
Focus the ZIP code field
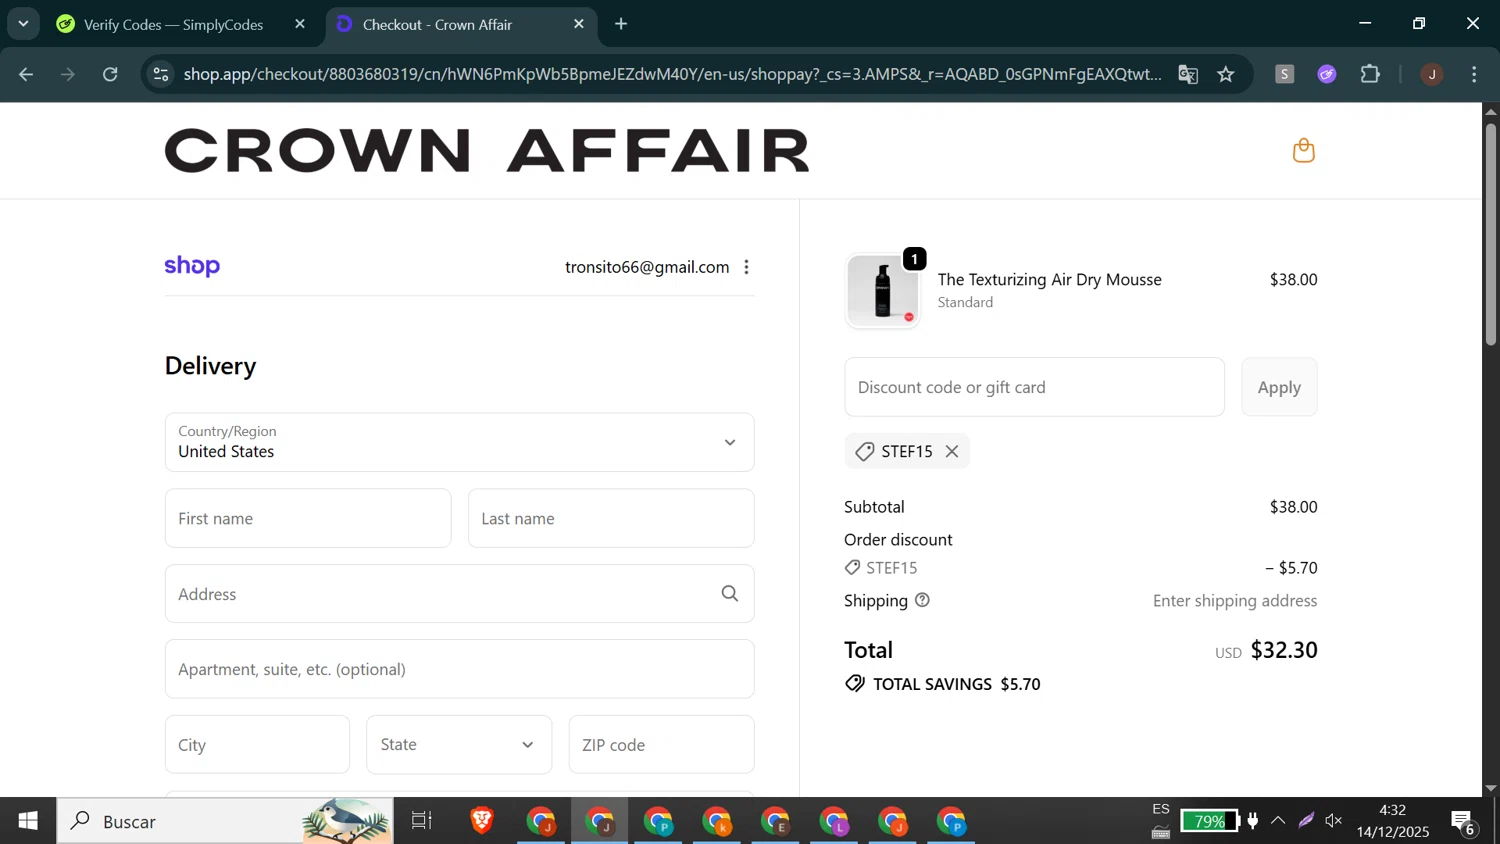tap(661, 744)
